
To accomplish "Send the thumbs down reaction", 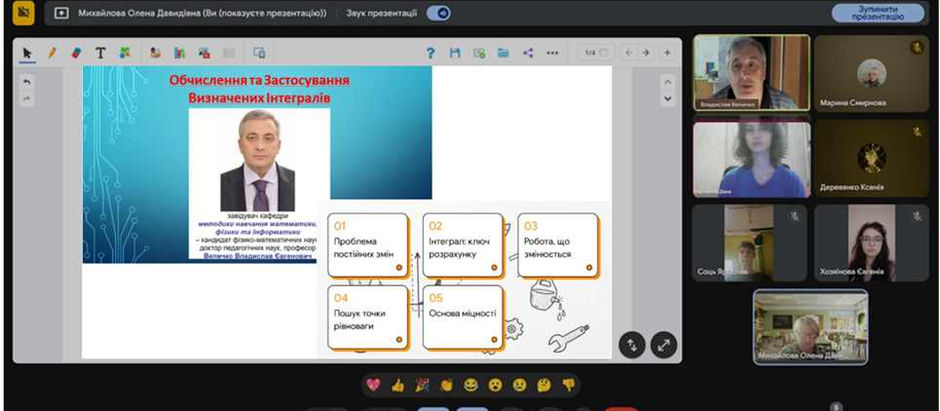I will pyautogui.click(x=568, y=385).
